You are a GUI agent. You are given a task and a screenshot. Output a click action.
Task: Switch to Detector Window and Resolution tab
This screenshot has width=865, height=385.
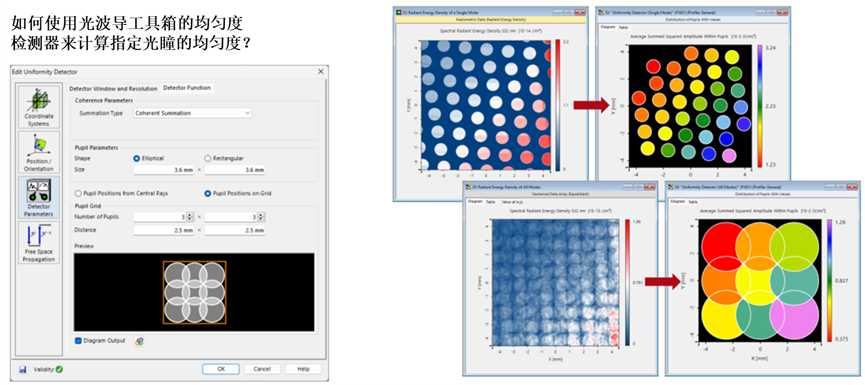click(113, 88)
